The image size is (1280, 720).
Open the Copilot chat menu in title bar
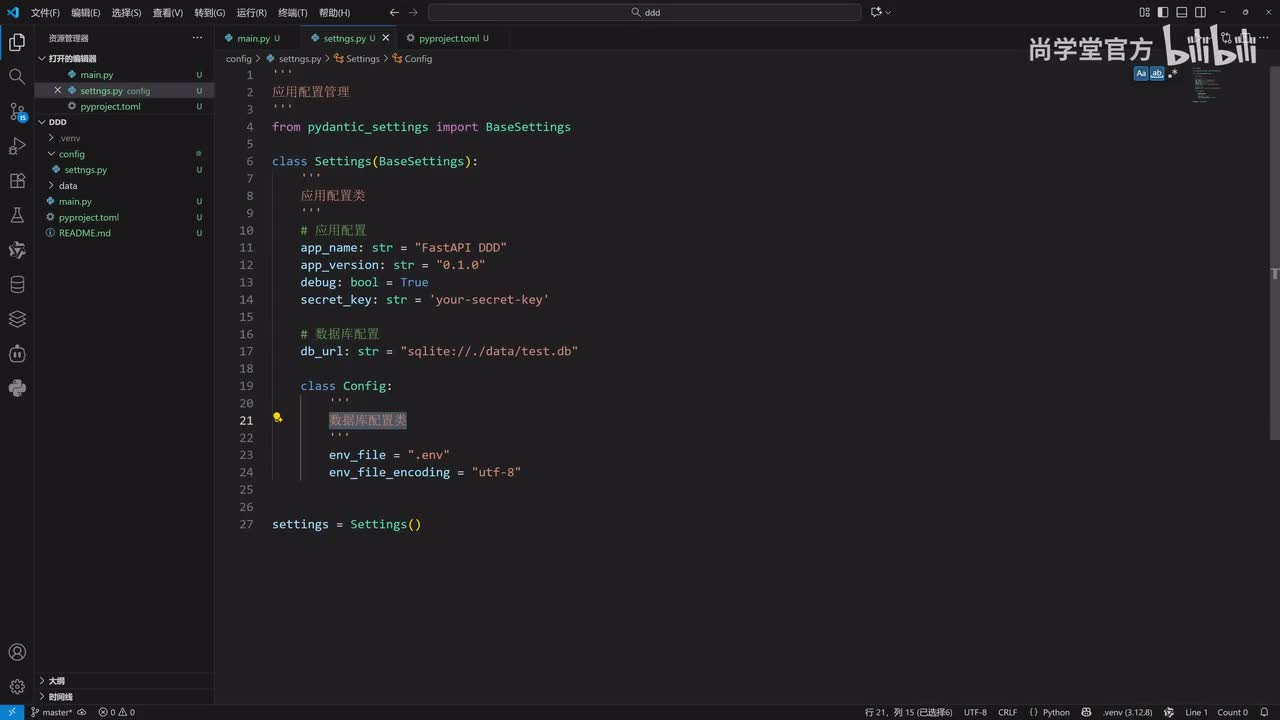[880, 12]
